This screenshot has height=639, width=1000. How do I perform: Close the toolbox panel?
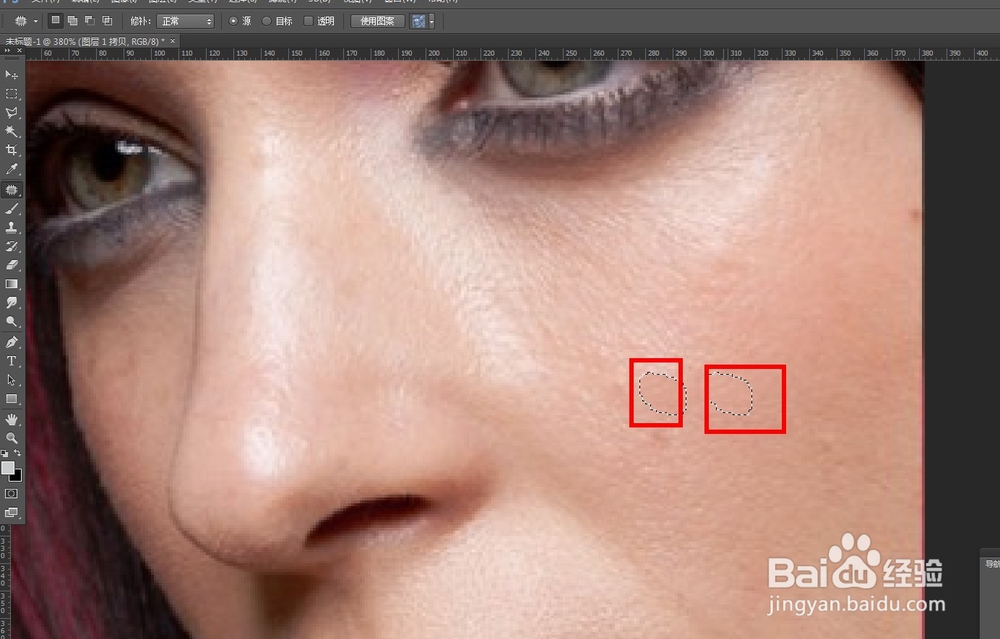19,50
